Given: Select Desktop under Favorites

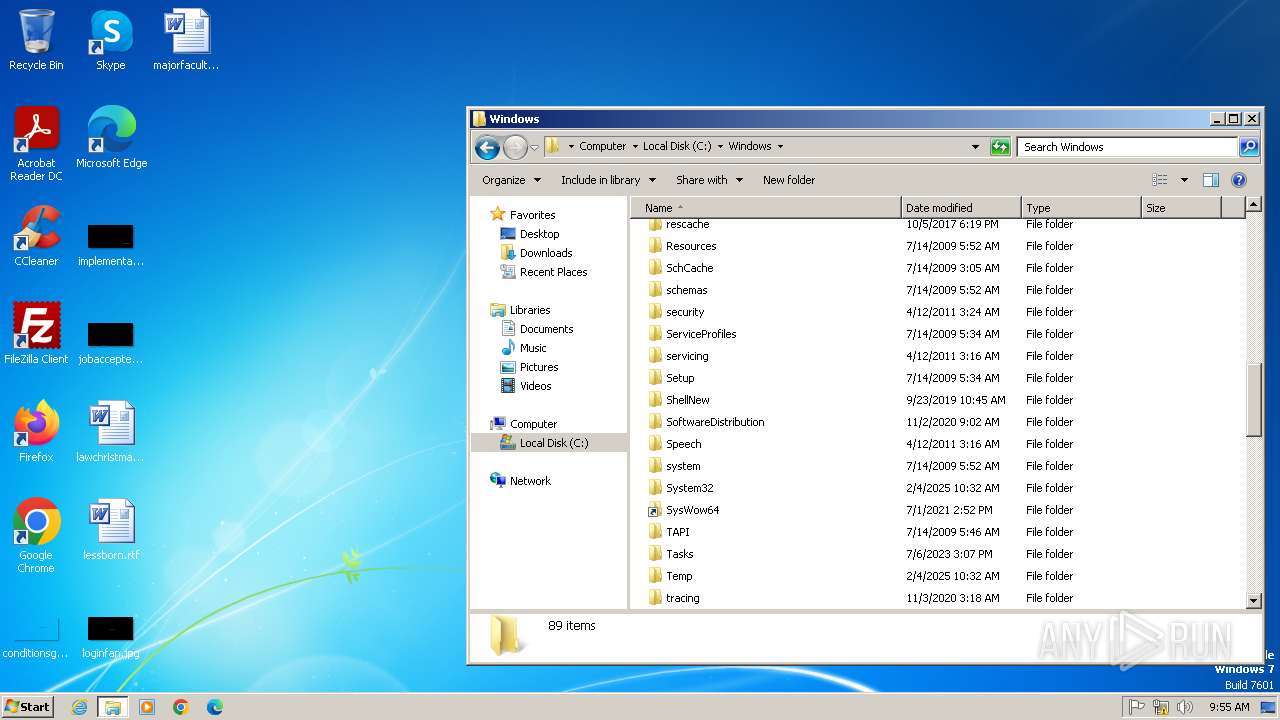Looking at the screenshot, I should point(539,234).
